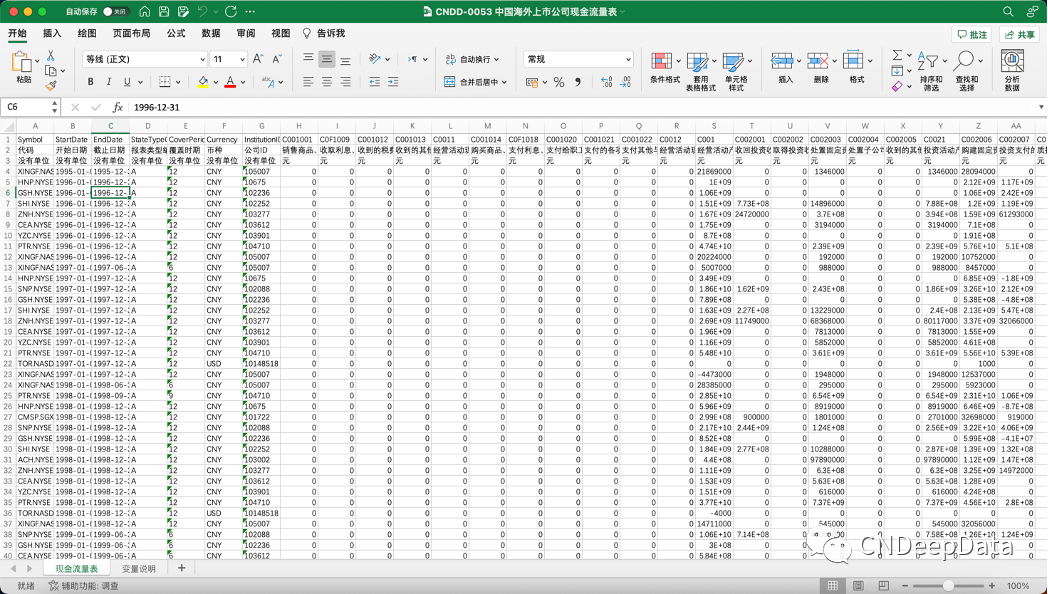Click the Decrease Font Size icon

coord(277,59)
